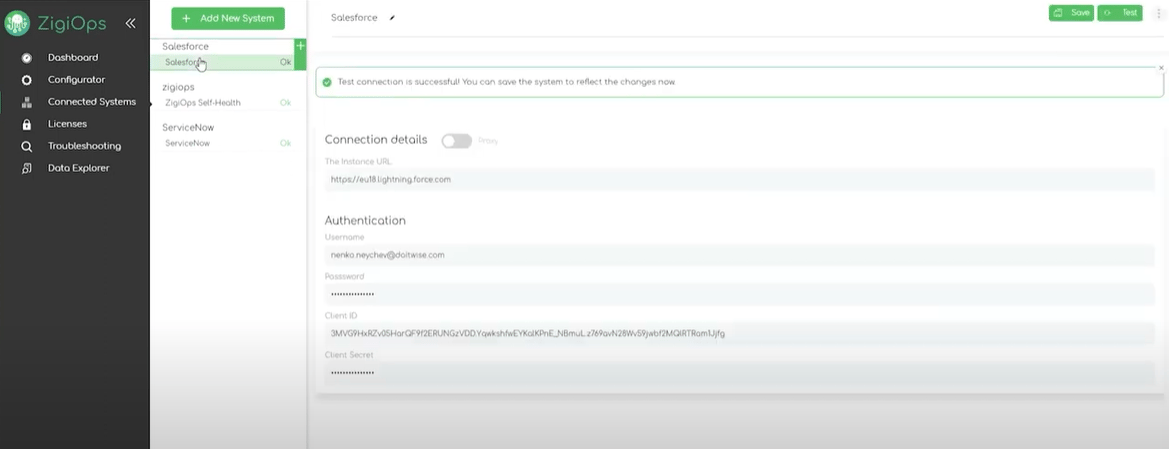The image size is (1169, 449).
Task: Click the Client ID input field
Action: coord(740,333)
